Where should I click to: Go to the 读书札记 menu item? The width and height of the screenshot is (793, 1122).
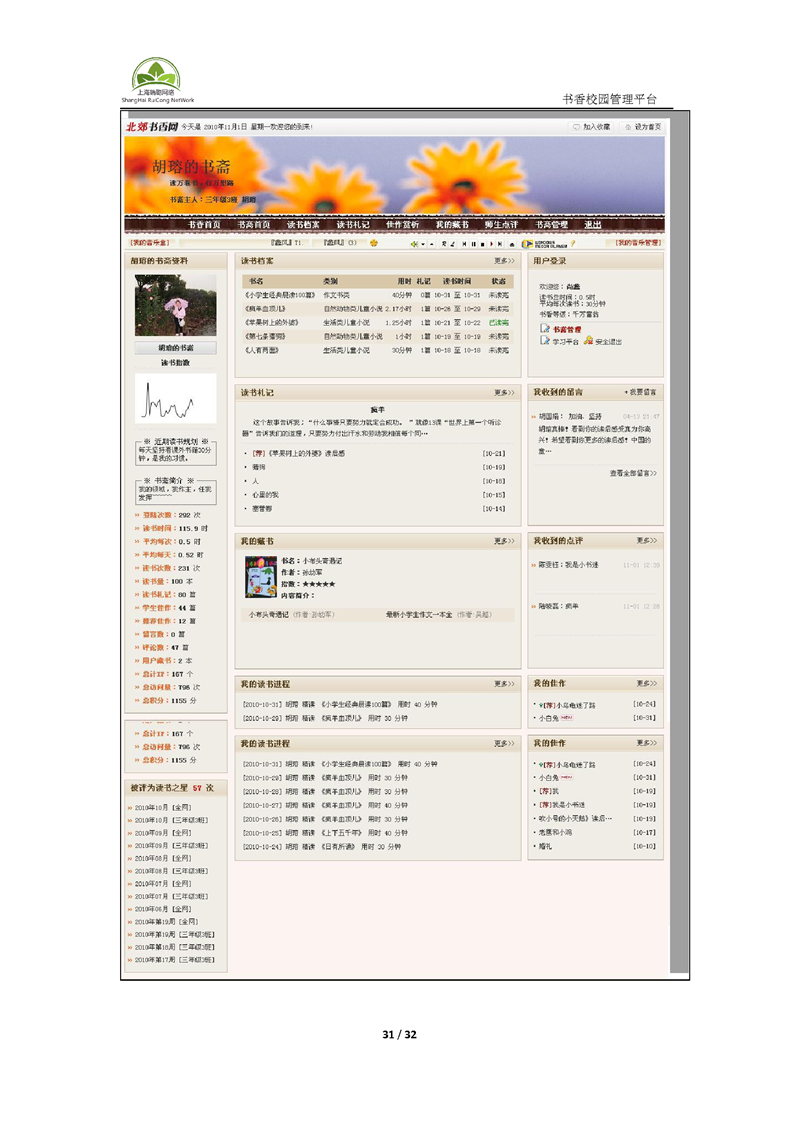point(353,225)
